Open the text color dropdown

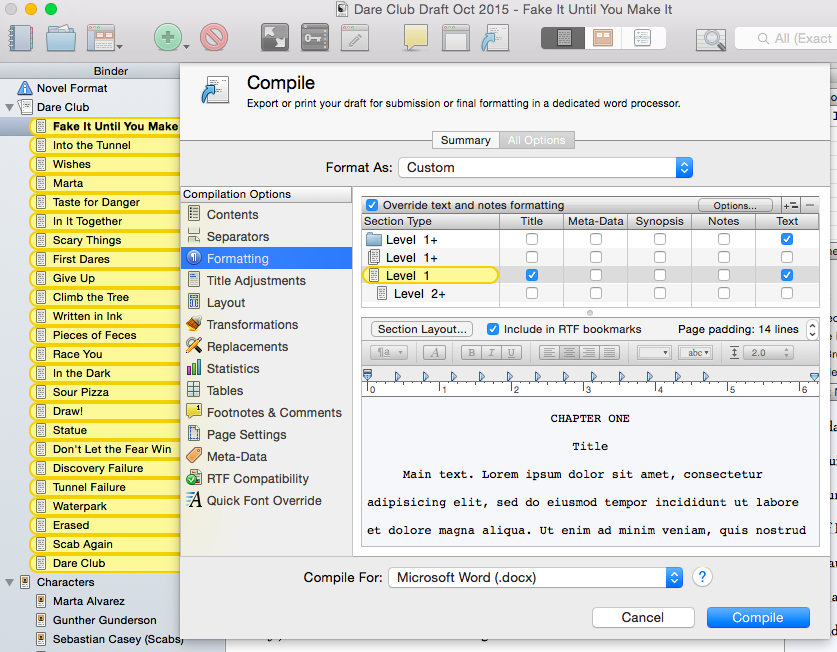[x=654, y=352]
